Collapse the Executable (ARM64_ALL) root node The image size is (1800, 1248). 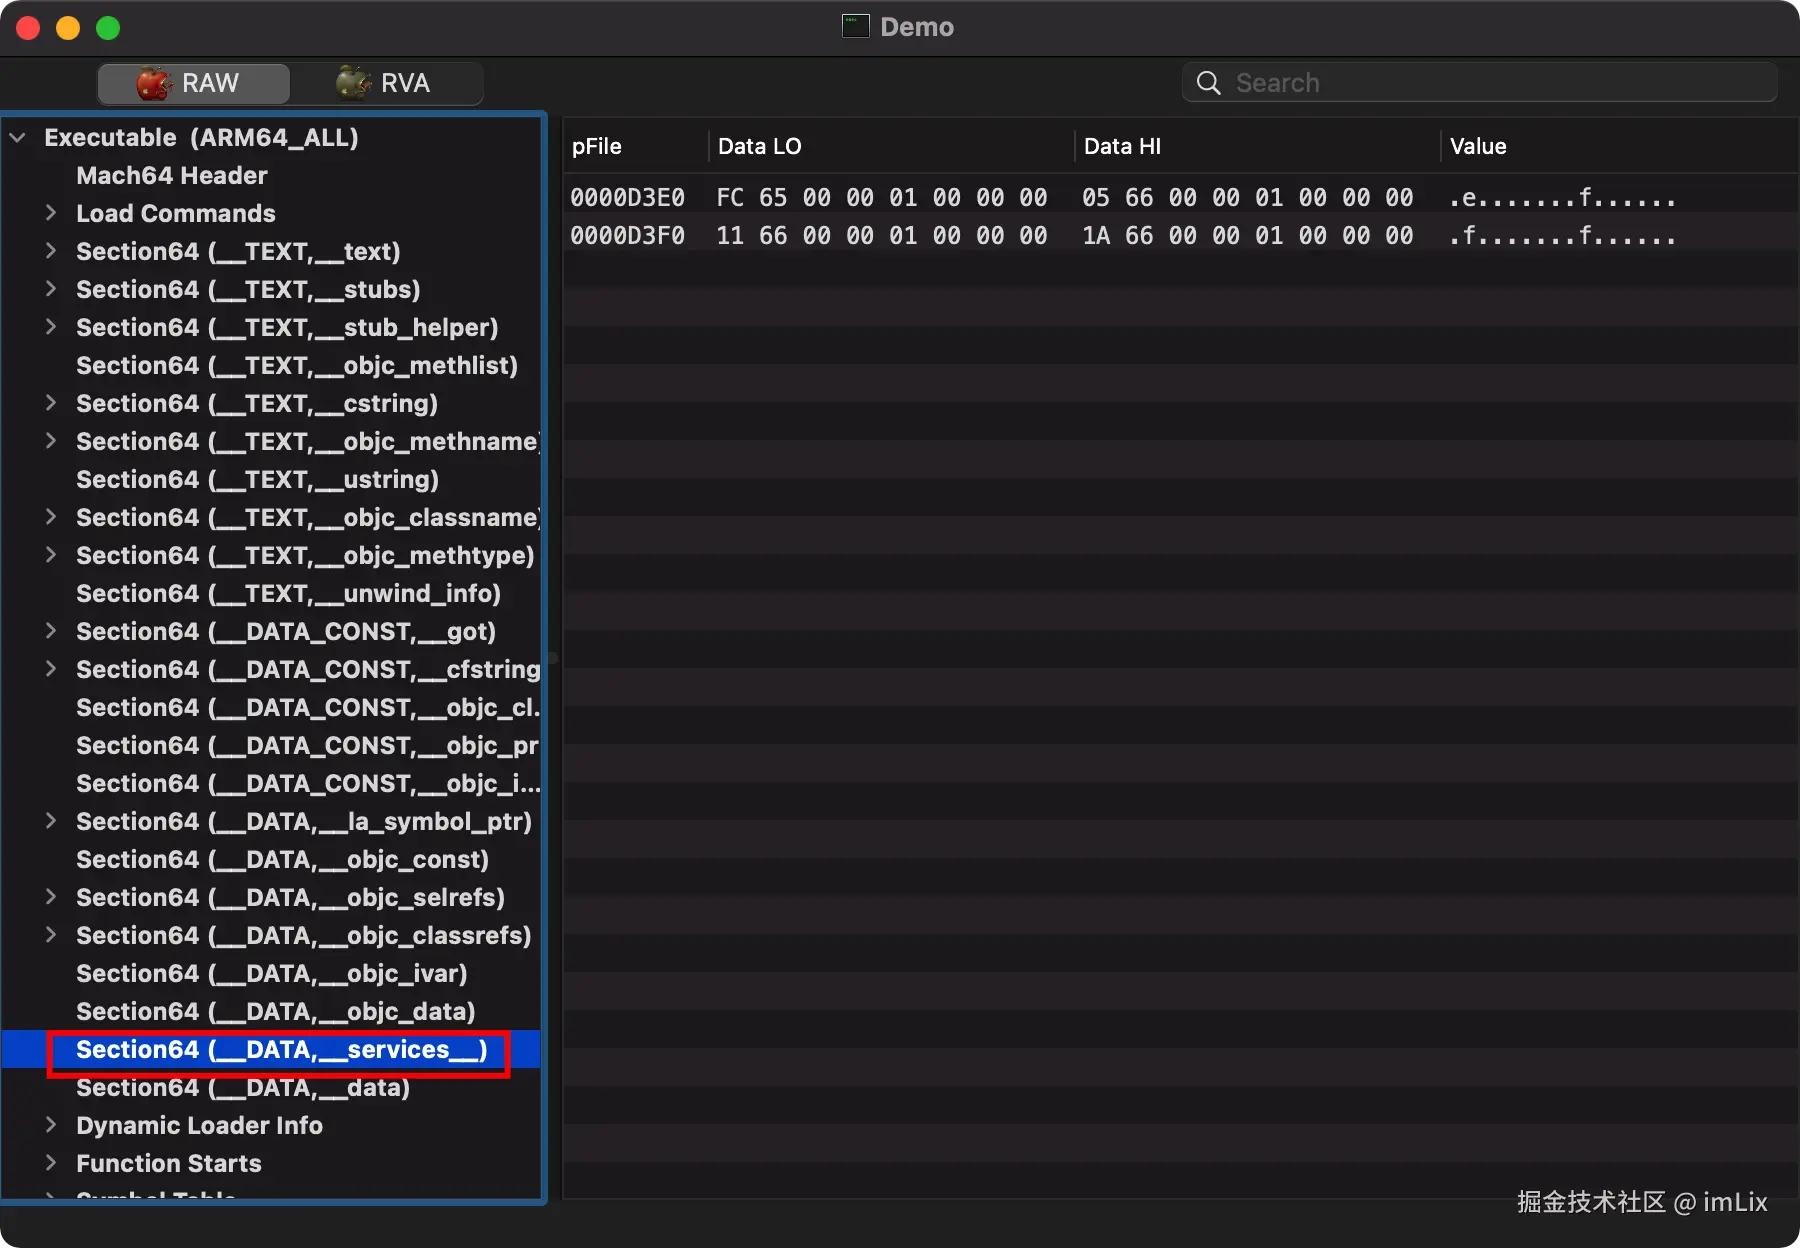pos(17,138)
